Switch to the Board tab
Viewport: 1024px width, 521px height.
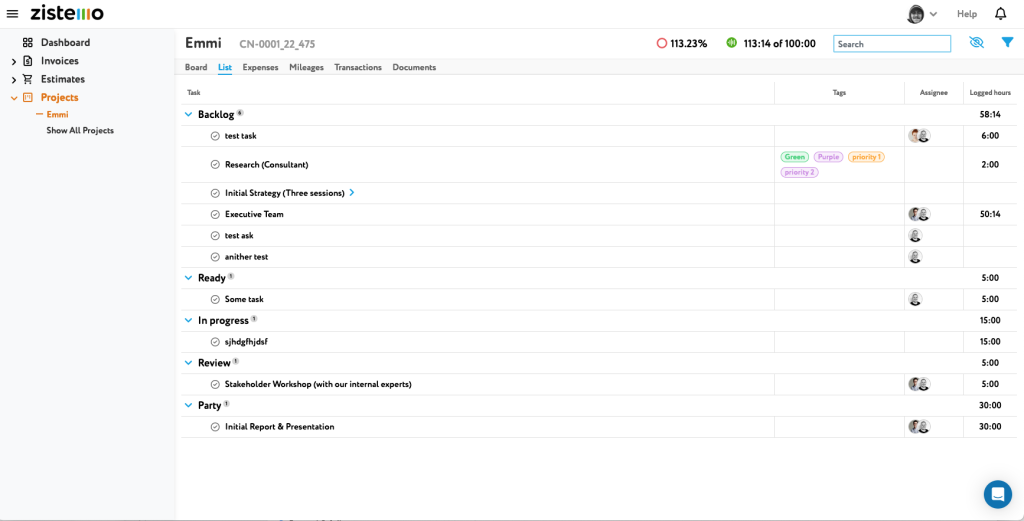(196, 67)
